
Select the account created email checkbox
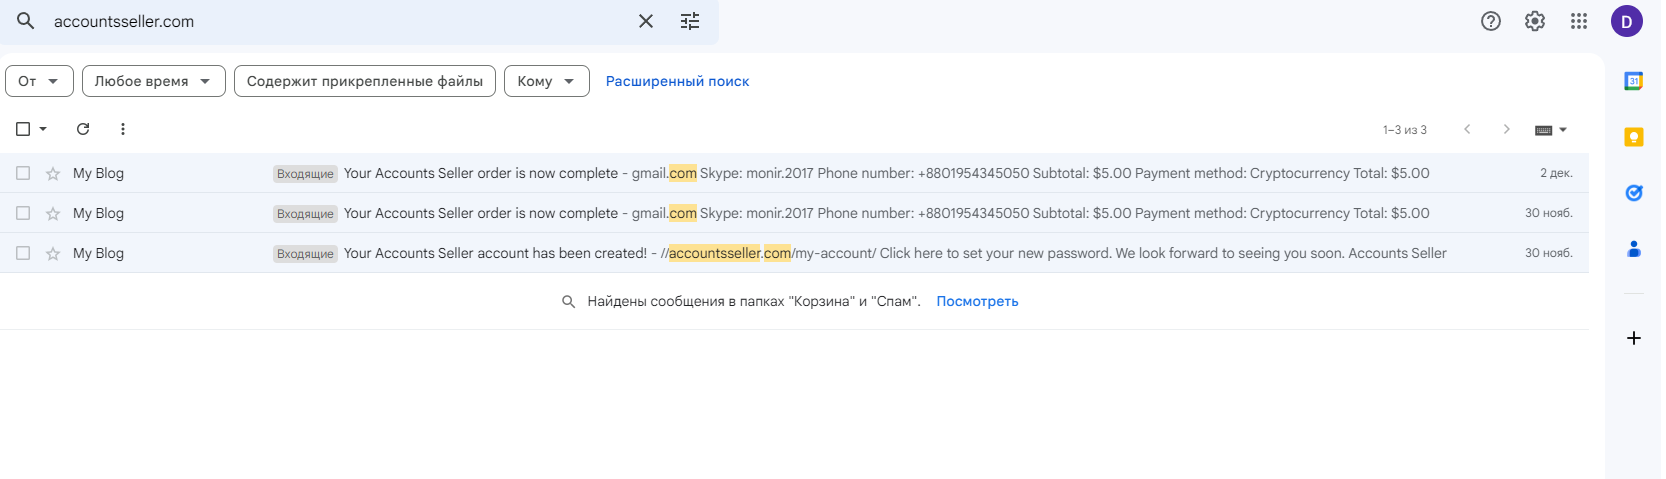23,253
